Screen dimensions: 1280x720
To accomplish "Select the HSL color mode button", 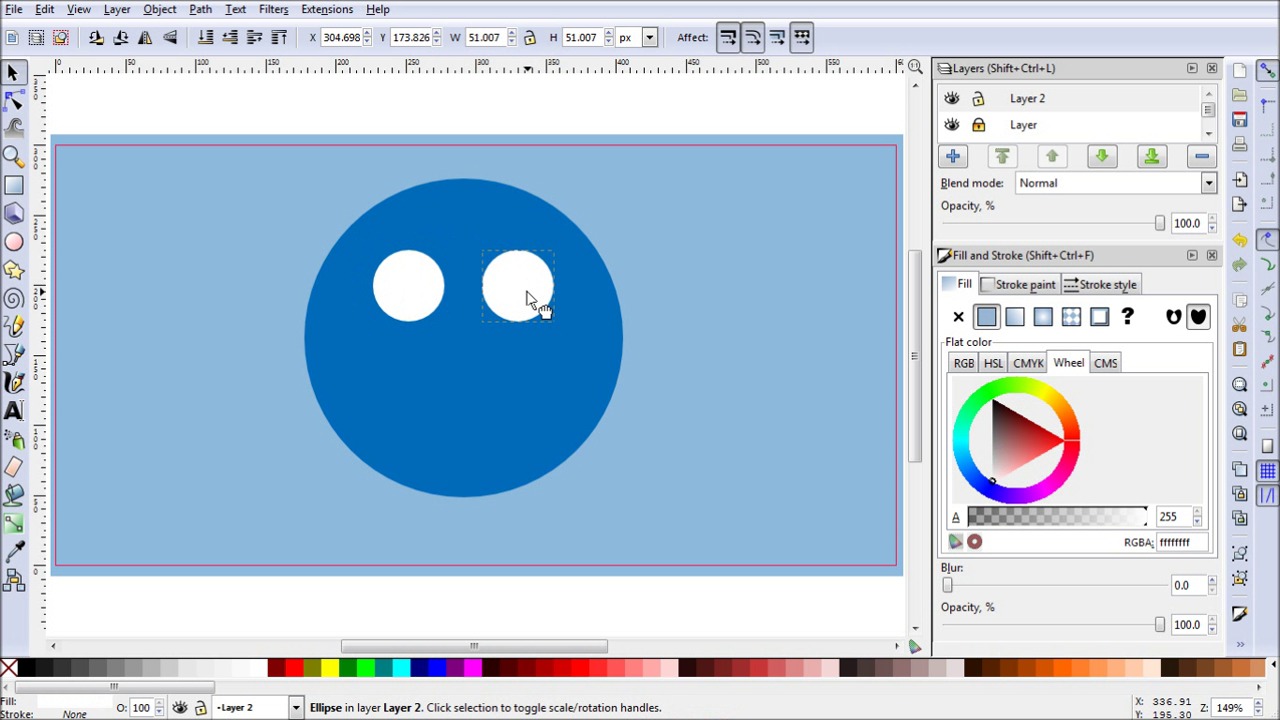I will pos(992,363).
